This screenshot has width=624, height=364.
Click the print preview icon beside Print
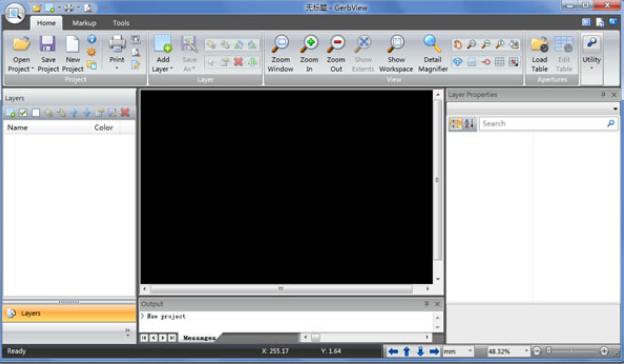pyautogui.click(x=136, y=52)
